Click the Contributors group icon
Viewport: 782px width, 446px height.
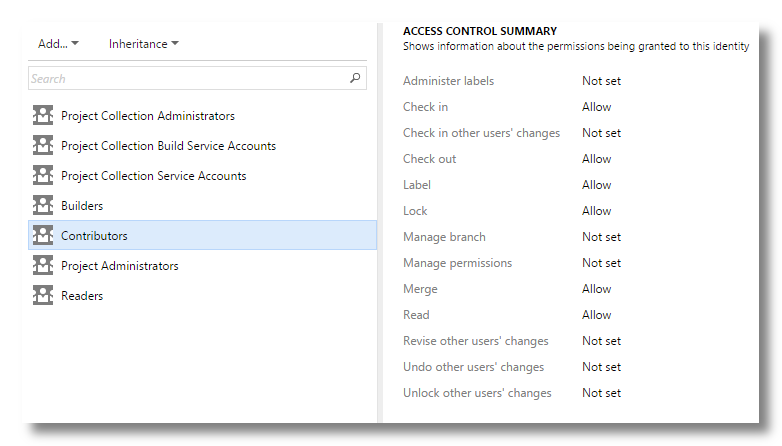pos(42,236)
